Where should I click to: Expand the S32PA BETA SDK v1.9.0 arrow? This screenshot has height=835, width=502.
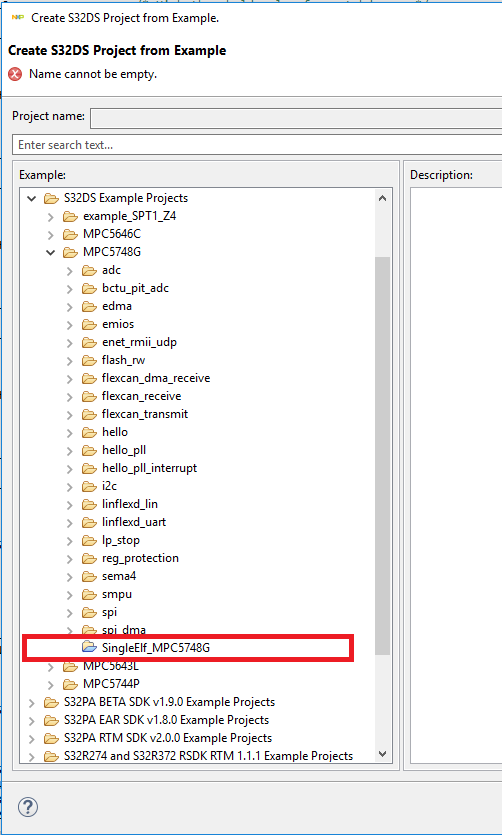tap(31, 702)
